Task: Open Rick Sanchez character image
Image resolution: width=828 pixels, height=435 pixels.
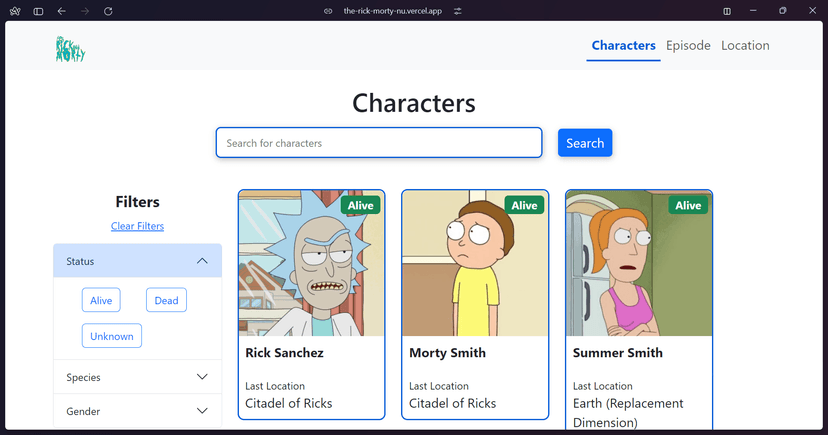Action: point(312,263)
